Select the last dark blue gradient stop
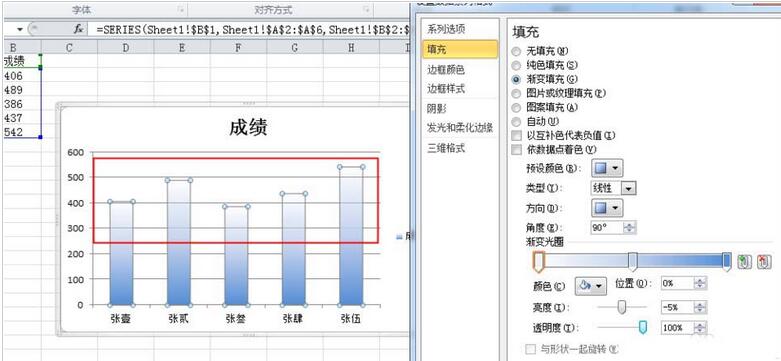This screenshot has height=361, width=781. [x=727, y=261]
